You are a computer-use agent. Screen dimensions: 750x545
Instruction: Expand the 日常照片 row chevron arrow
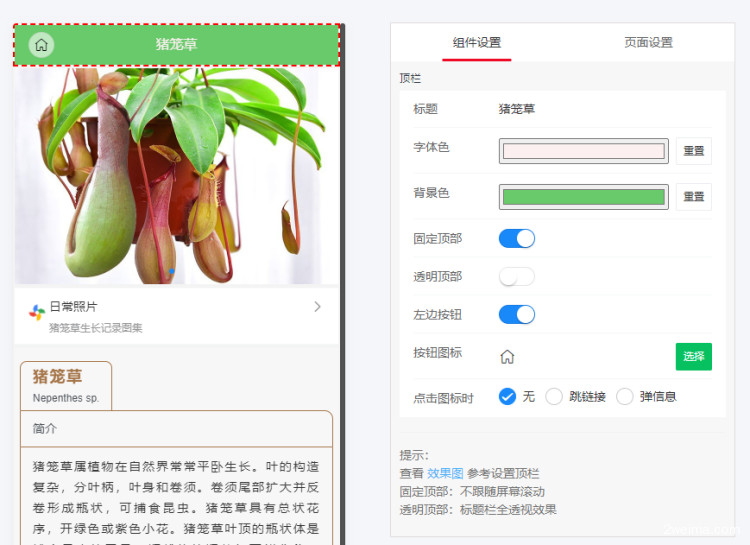[x=317, y=307]
